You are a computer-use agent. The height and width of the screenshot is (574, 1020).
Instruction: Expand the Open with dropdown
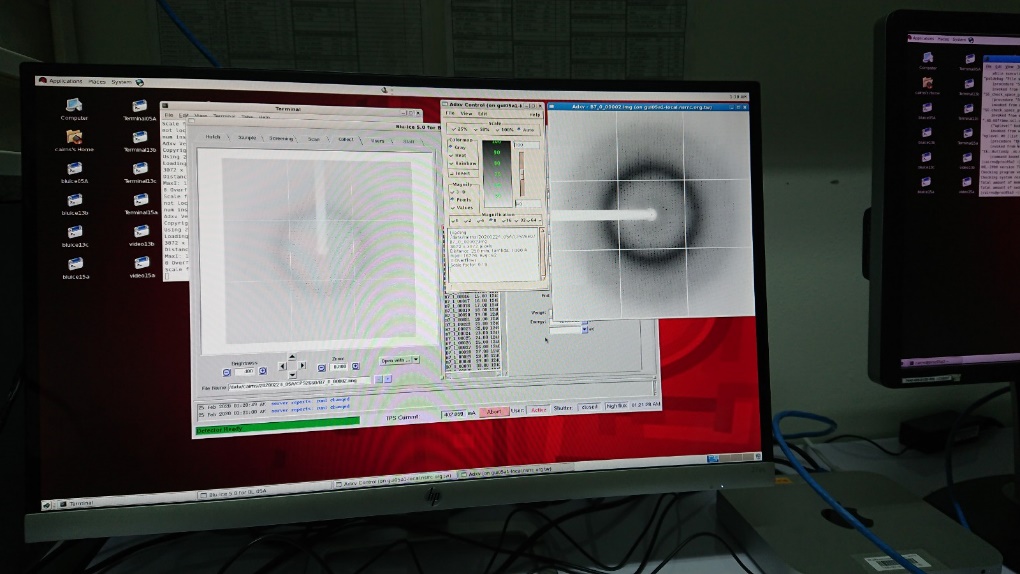point(399,360)
